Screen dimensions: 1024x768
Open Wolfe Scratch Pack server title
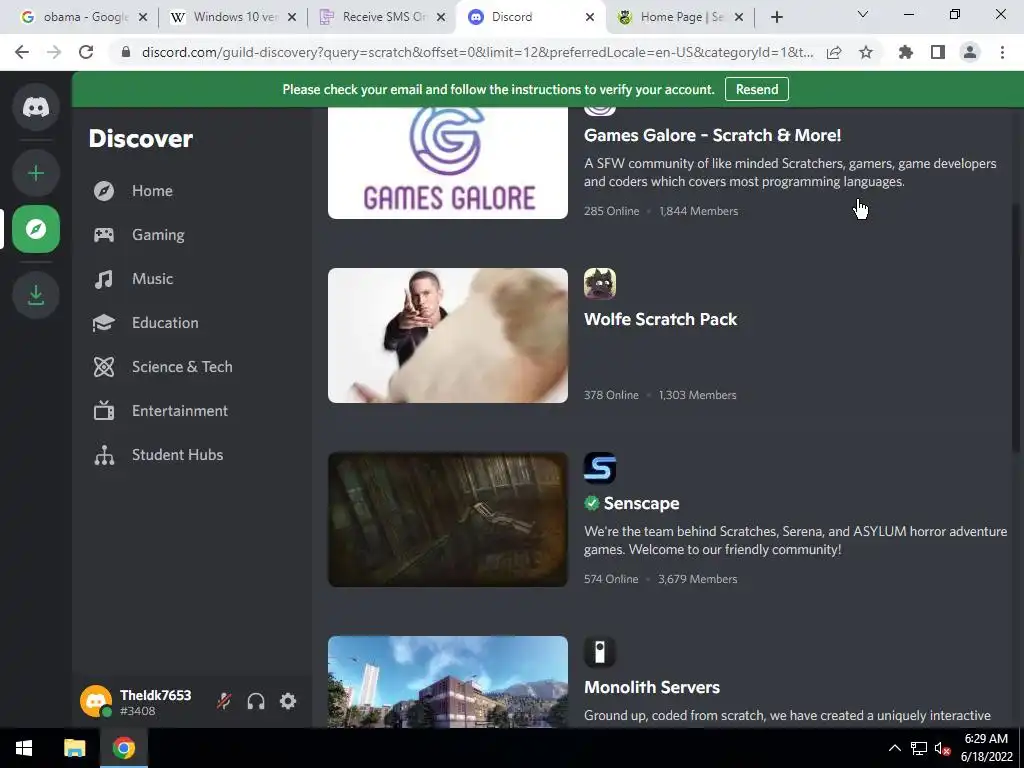(x=660, y=319)
